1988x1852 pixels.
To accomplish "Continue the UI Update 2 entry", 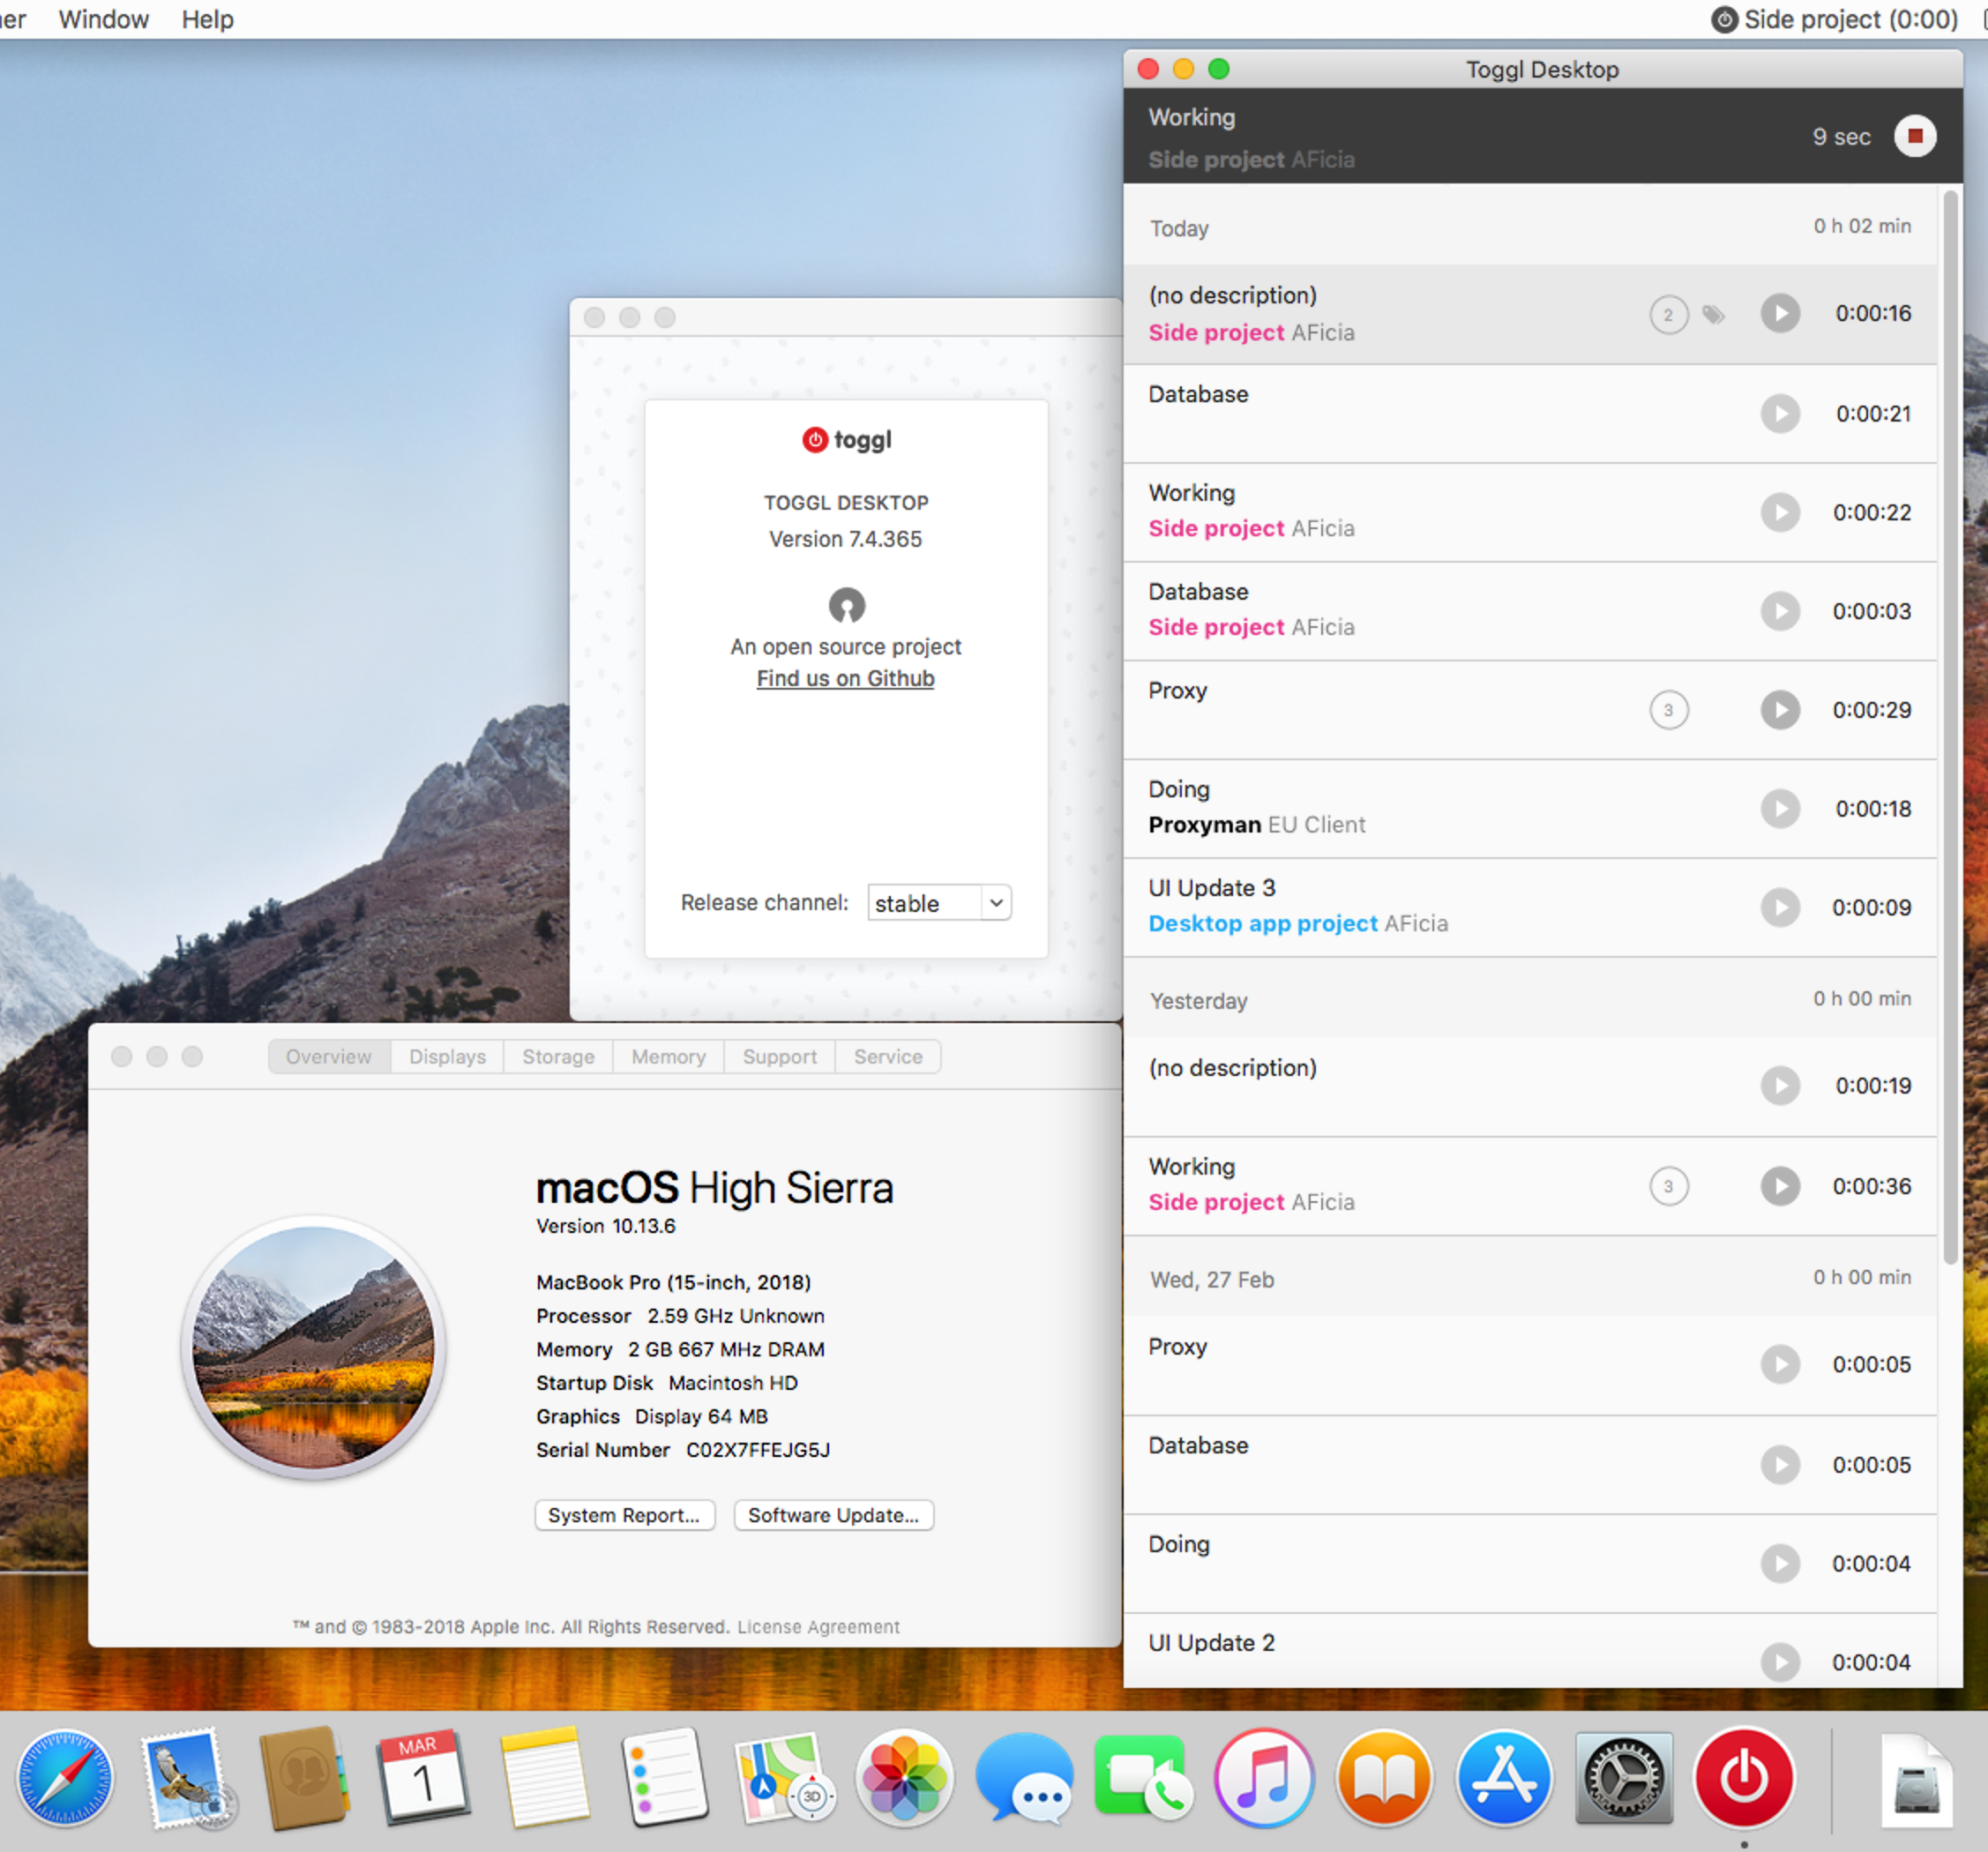I will [x=1780, y=1662].
